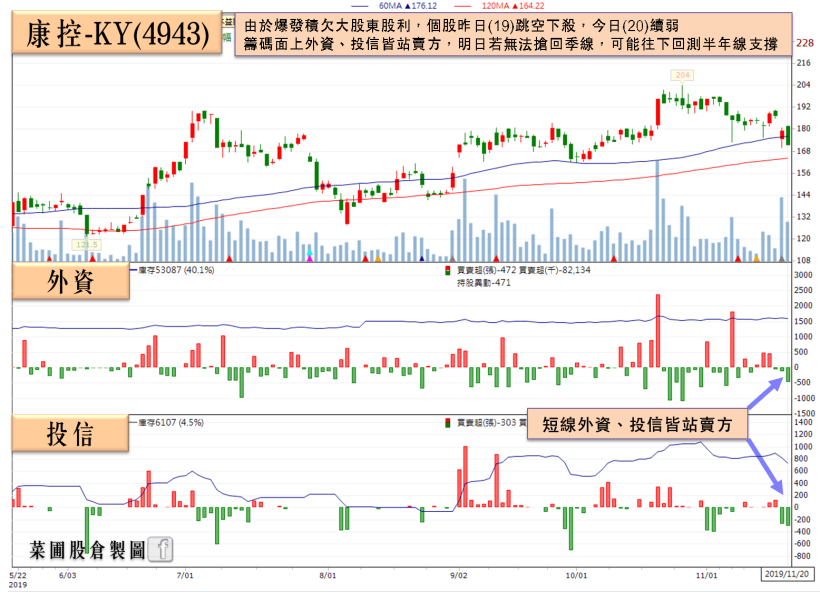
Task: Click the 228 price axis value
Action: (804, 43)
